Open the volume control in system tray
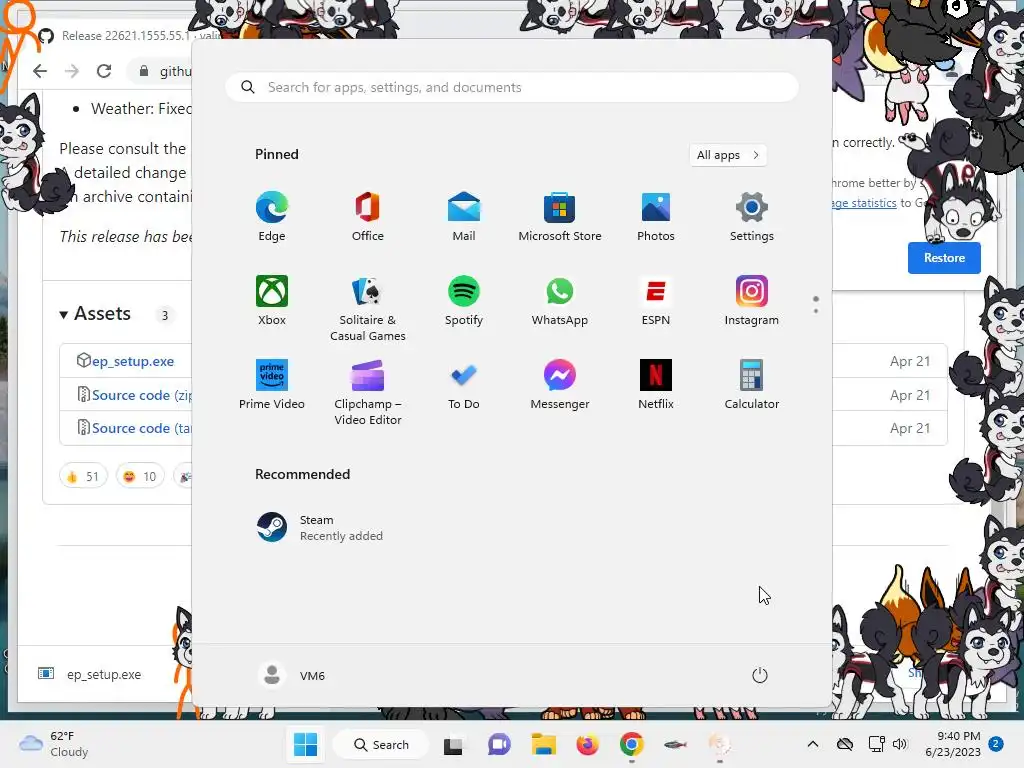1024x768 pixels. [900, 744]
